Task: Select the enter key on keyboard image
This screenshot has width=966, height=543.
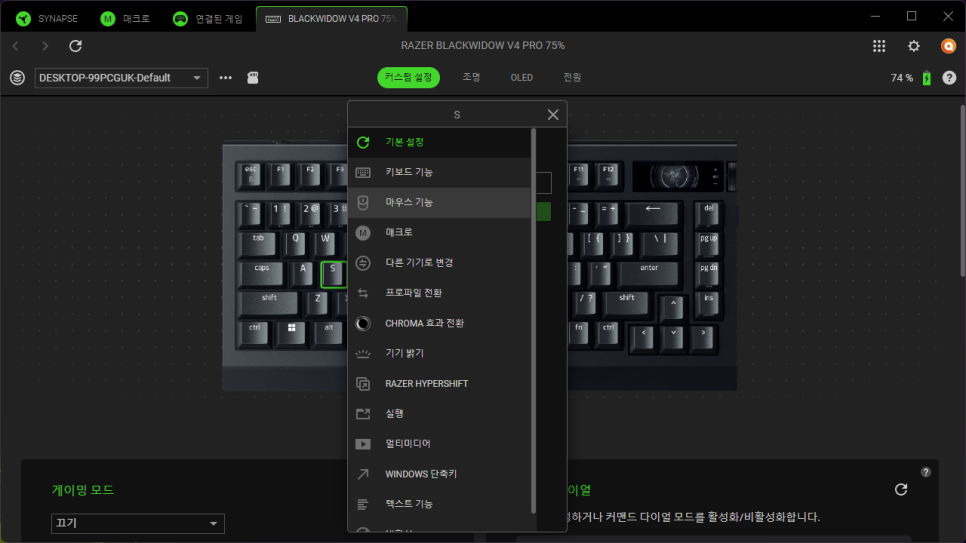Action: (x=649, y=274)
